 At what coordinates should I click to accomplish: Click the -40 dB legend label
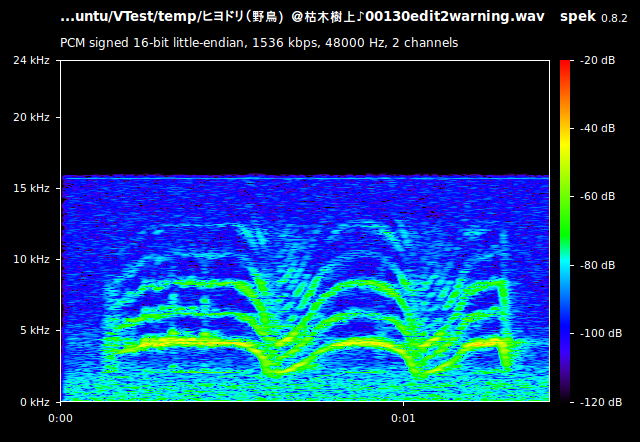(x=598, y=129)
